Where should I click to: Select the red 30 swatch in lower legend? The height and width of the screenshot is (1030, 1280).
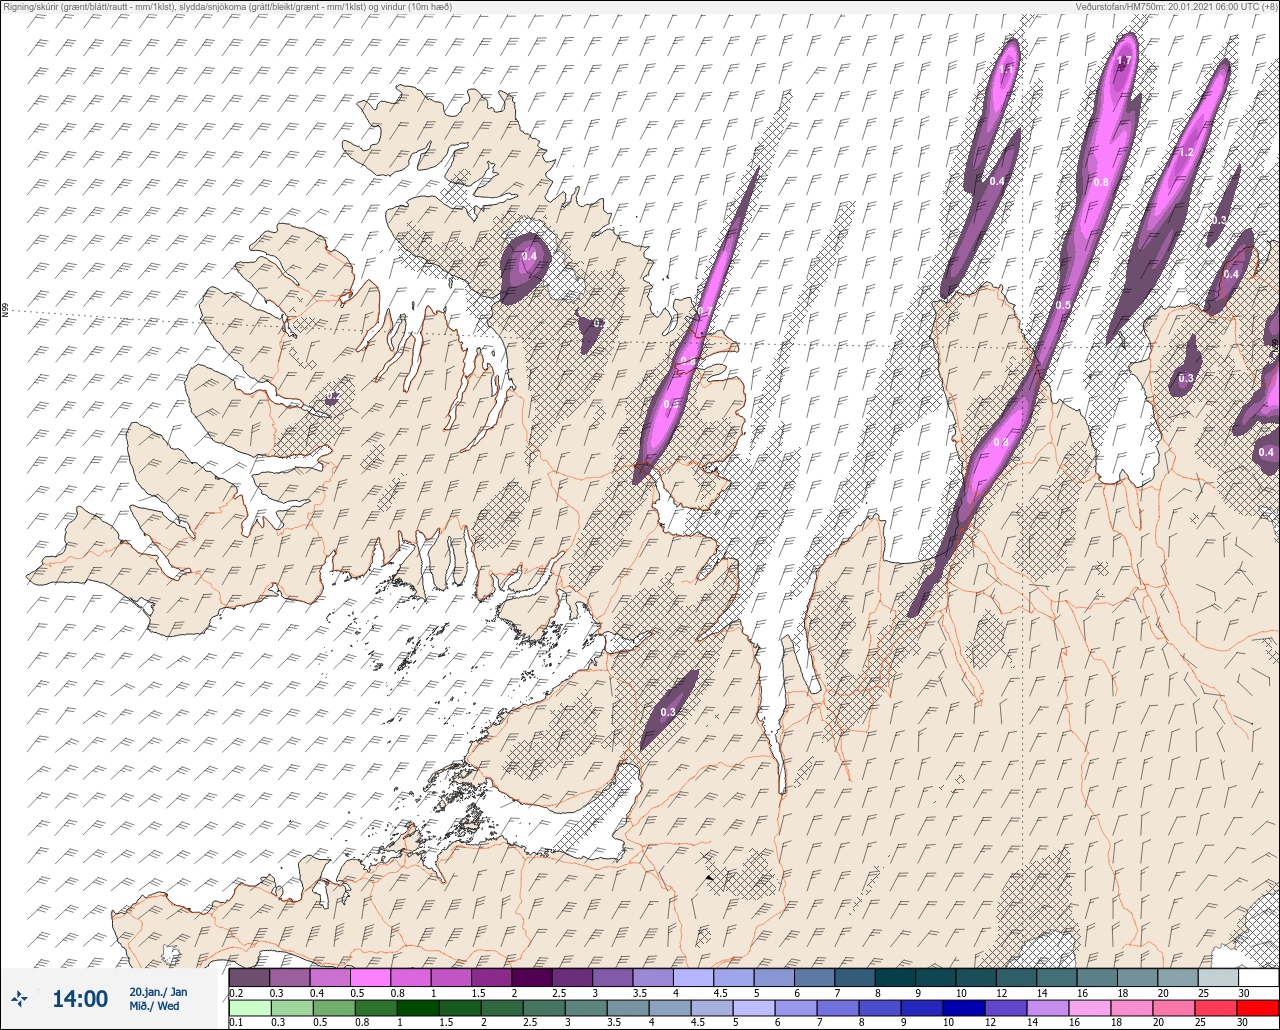pos(1257,1008)
